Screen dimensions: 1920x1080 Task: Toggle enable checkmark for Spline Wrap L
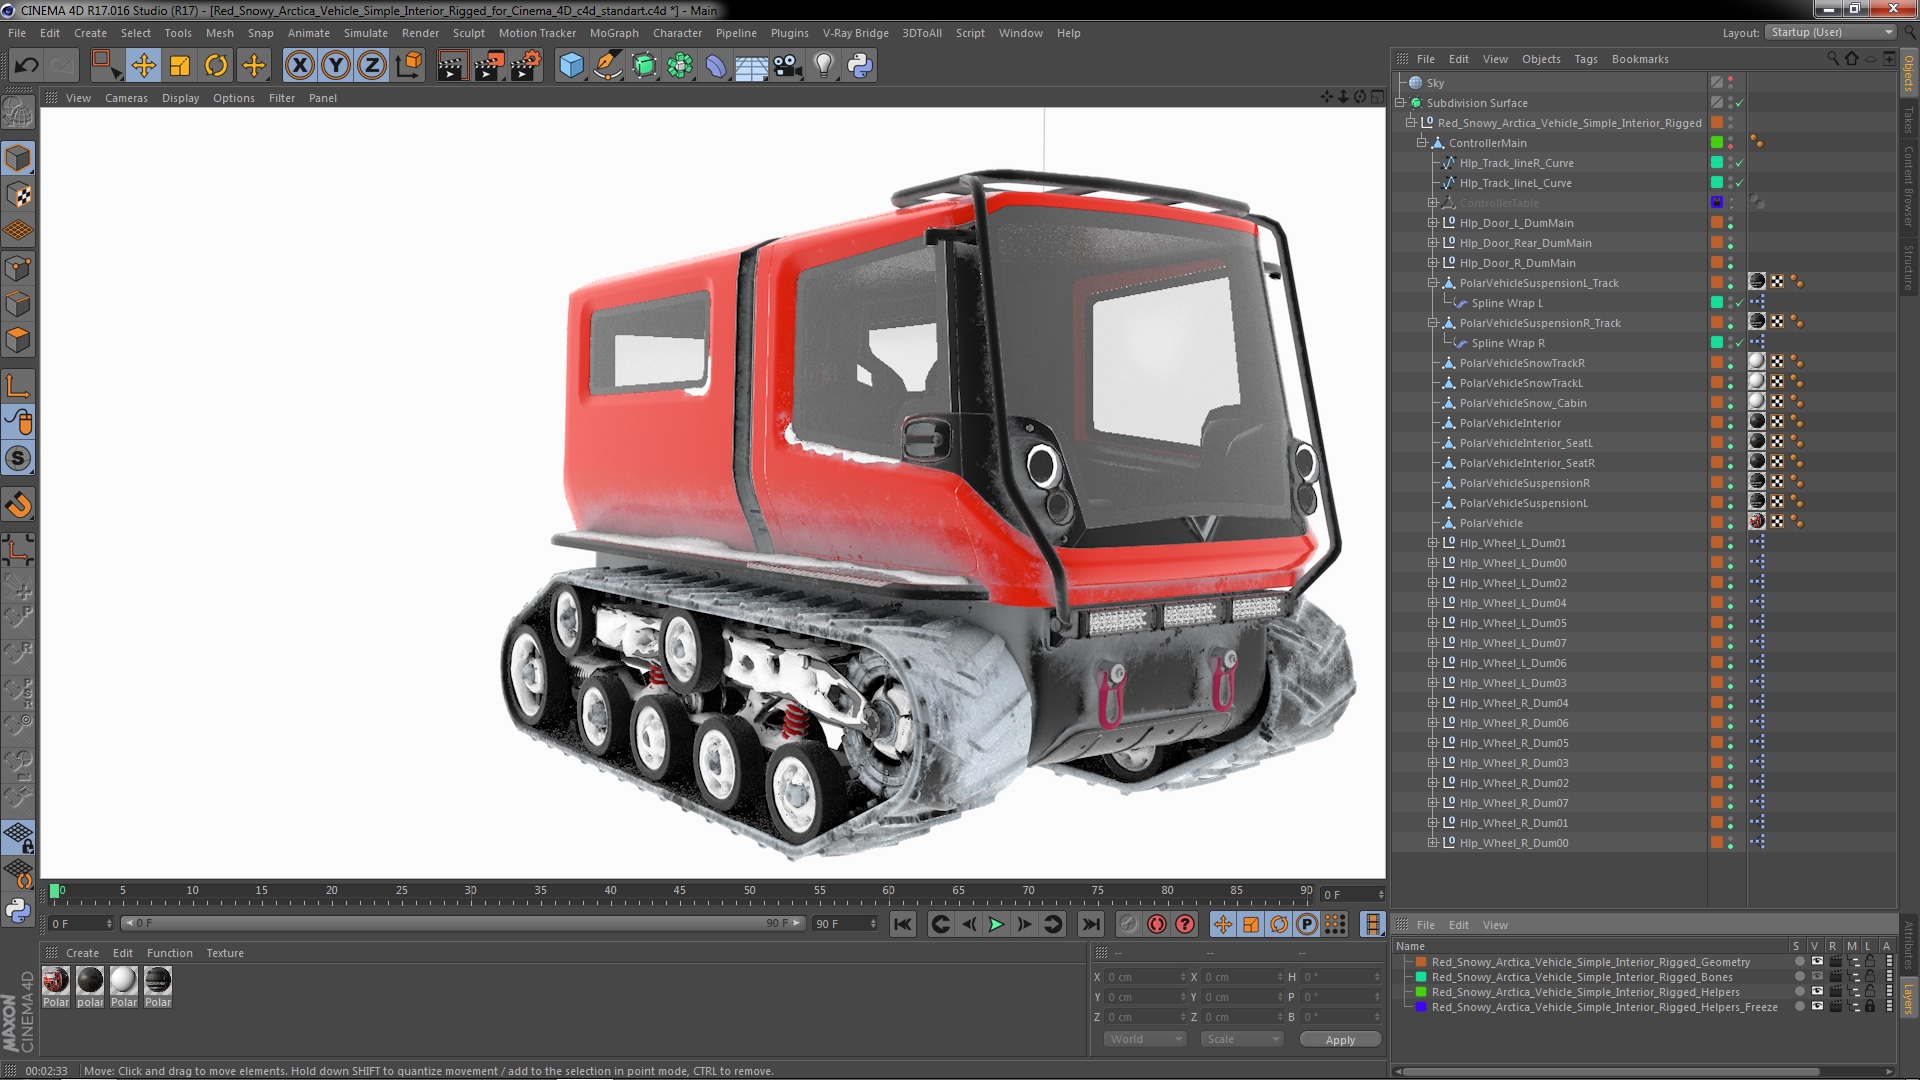point(1740,303)
